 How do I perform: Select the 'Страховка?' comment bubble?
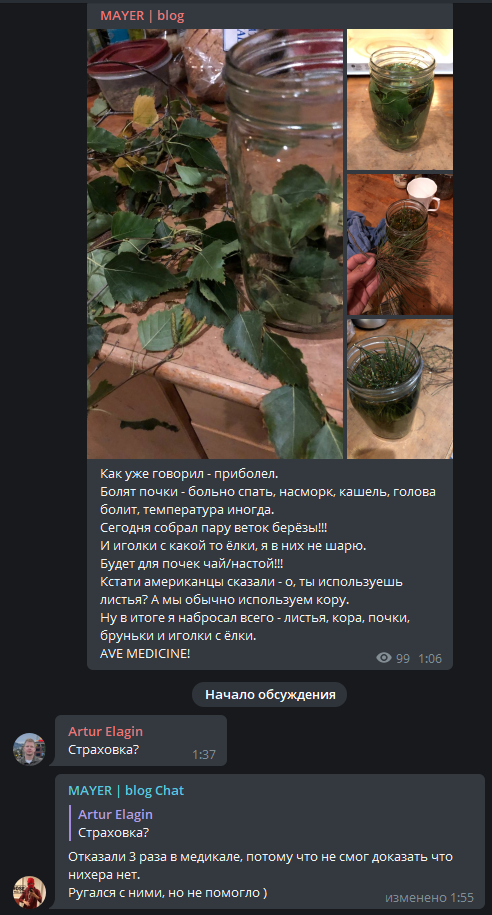point(141,741)
